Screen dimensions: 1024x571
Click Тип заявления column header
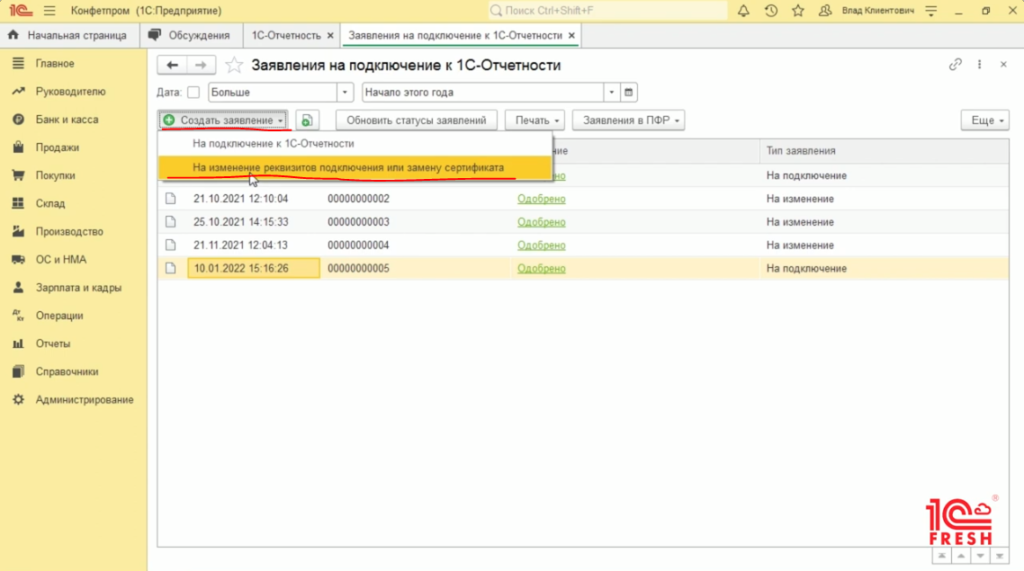click(x=884, y=151)
